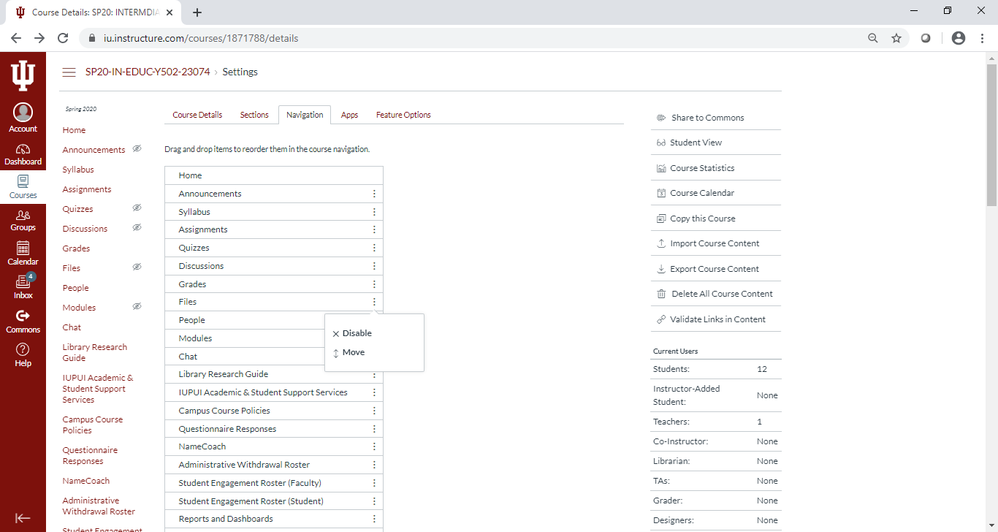This screenshot has height=532, width=998.
Task: Switch to the Feature Options tab
Action: [x=403, y=115]
